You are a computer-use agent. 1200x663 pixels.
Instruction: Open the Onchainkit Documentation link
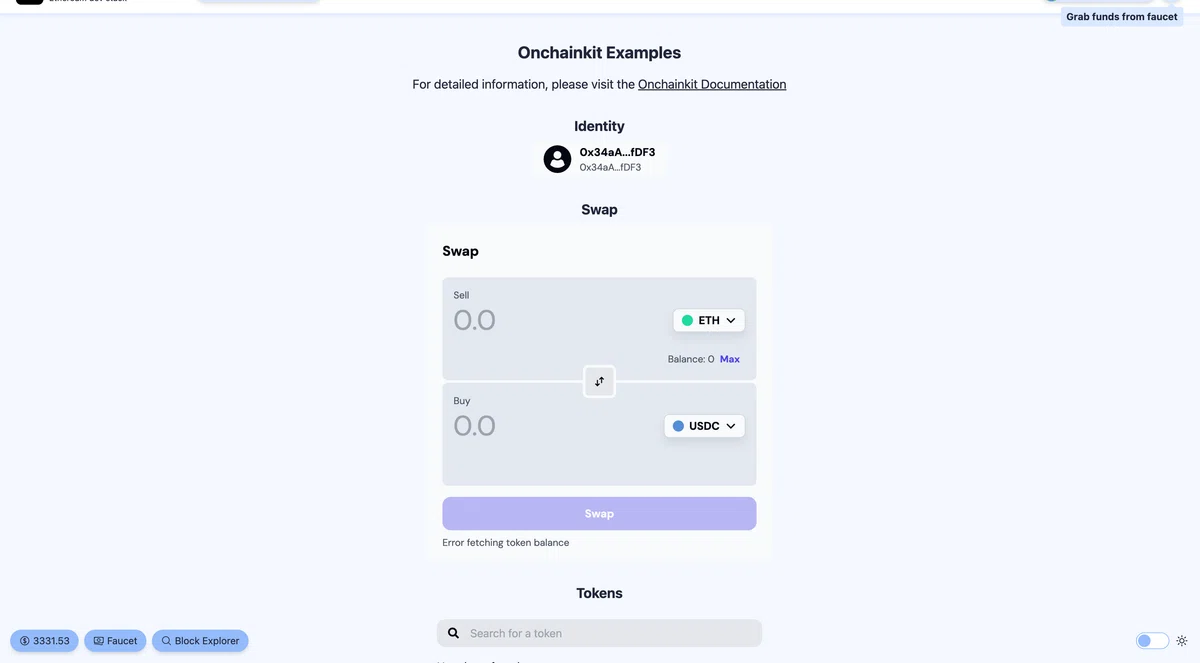pyautogui.click(x=712, y=84)
